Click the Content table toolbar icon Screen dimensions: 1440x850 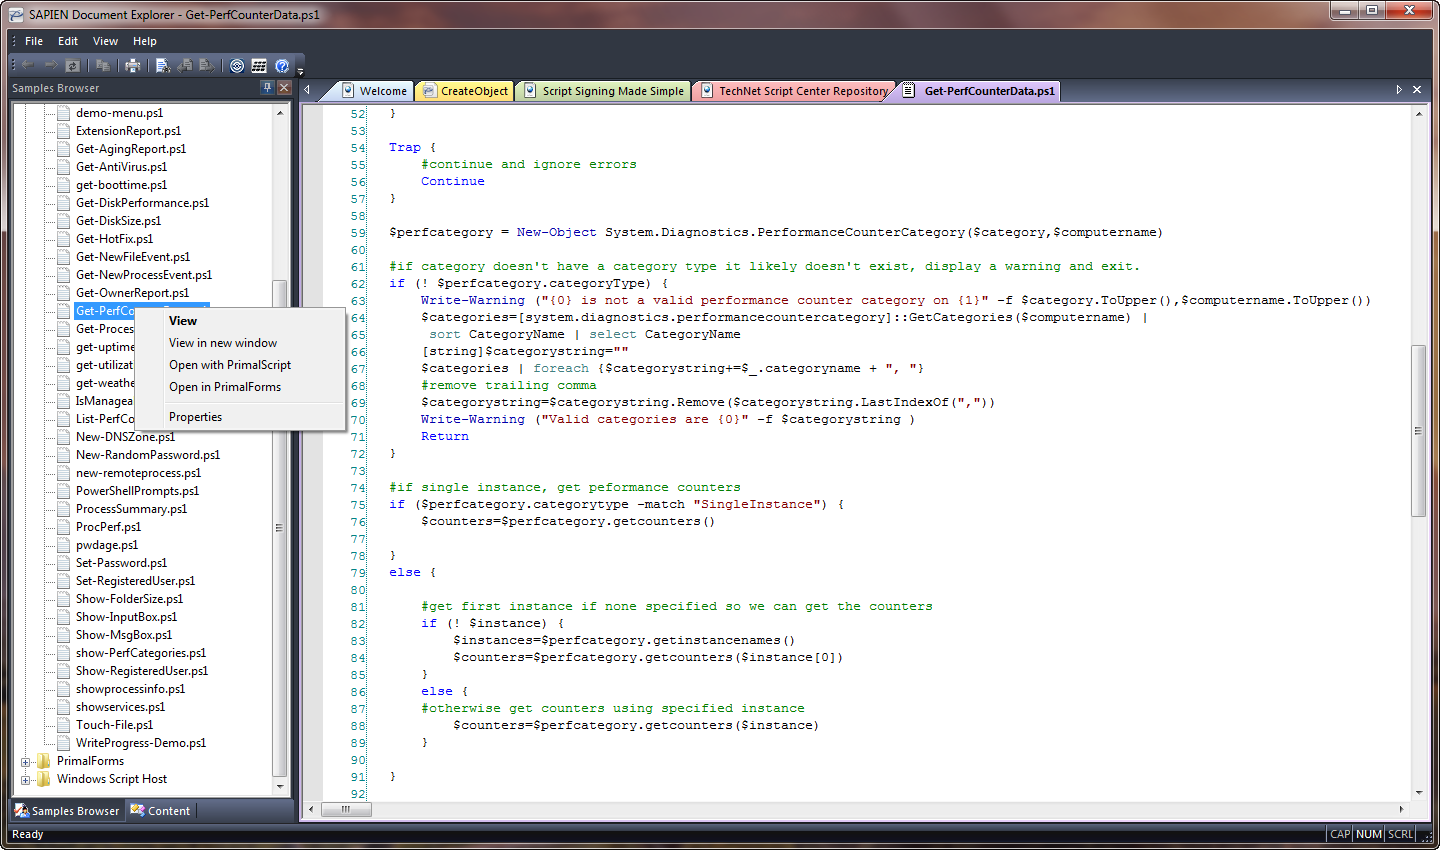pos(259,66)
